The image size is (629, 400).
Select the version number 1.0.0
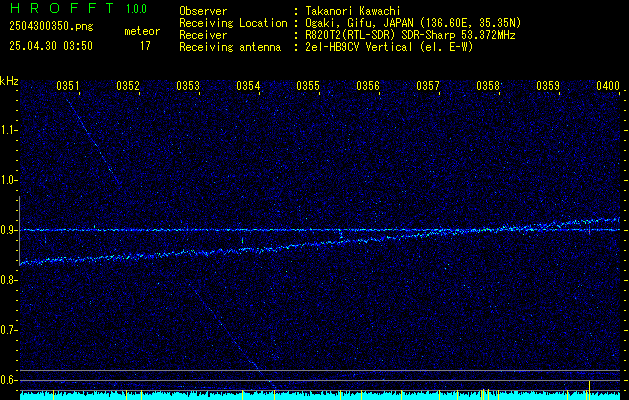click(136, 9)
